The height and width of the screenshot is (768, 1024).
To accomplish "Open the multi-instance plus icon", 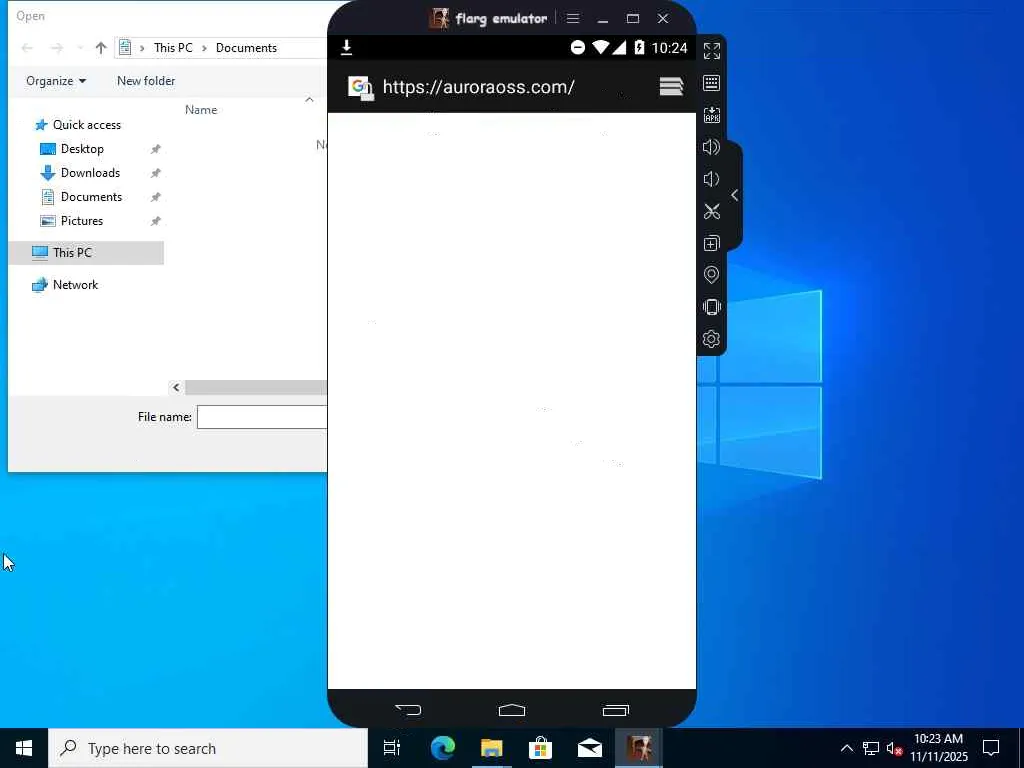I will coord(711,243).
